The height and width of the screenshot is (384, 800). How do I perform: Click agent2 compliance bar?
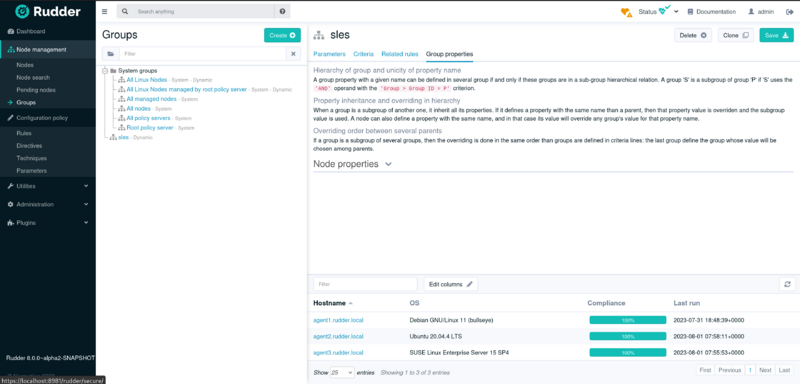(x=628, y=337)
